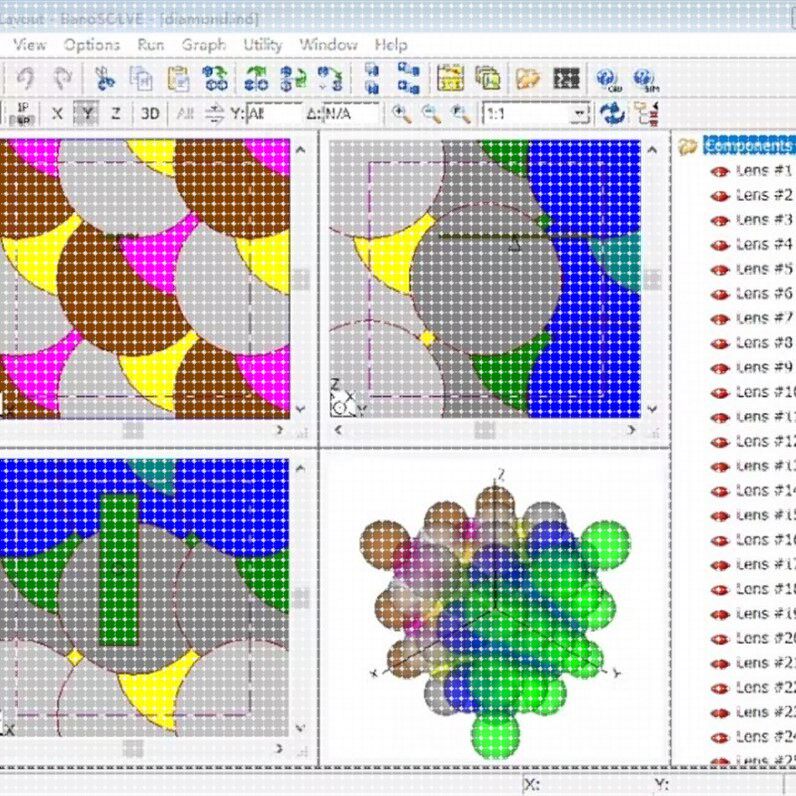796x796 pixels.
Task: Click the zoom in magnifier icon
Action: 401,114
